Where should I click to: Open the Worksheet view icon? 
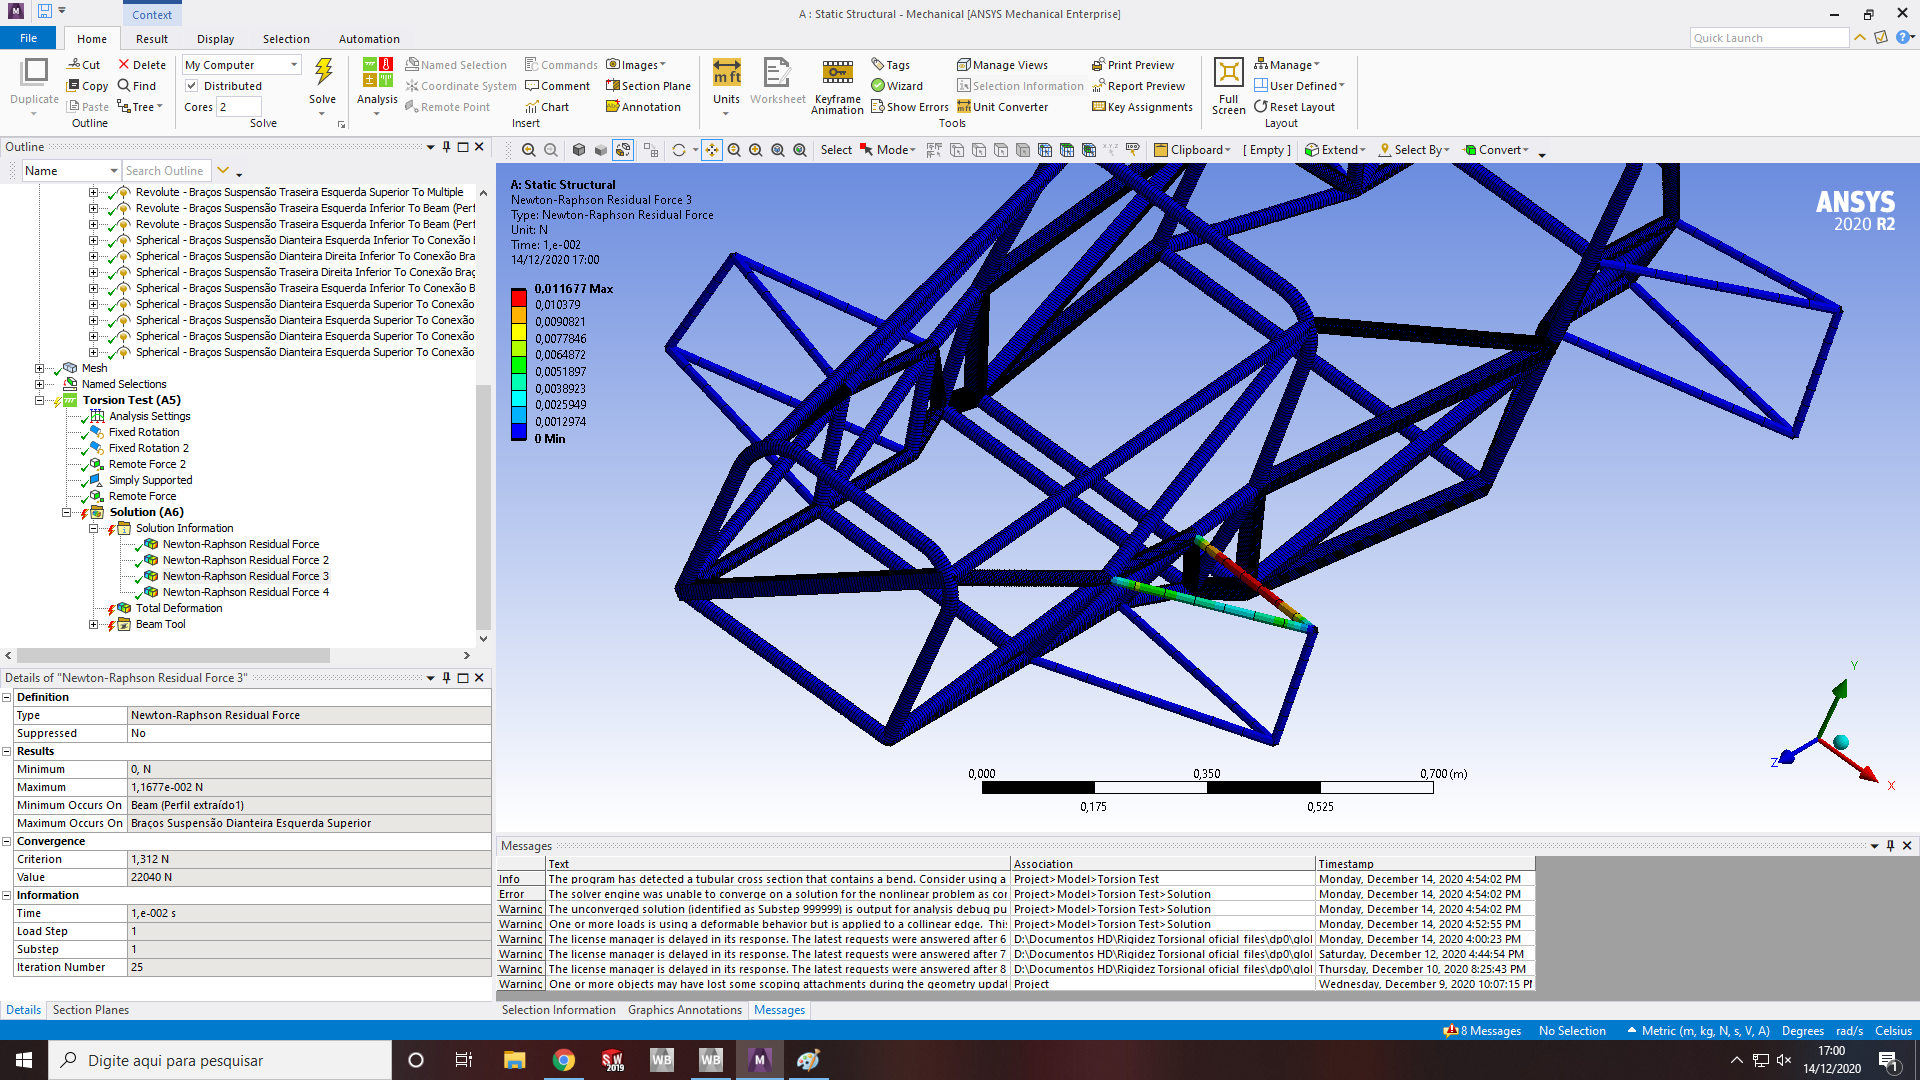(x=777, y=73)
